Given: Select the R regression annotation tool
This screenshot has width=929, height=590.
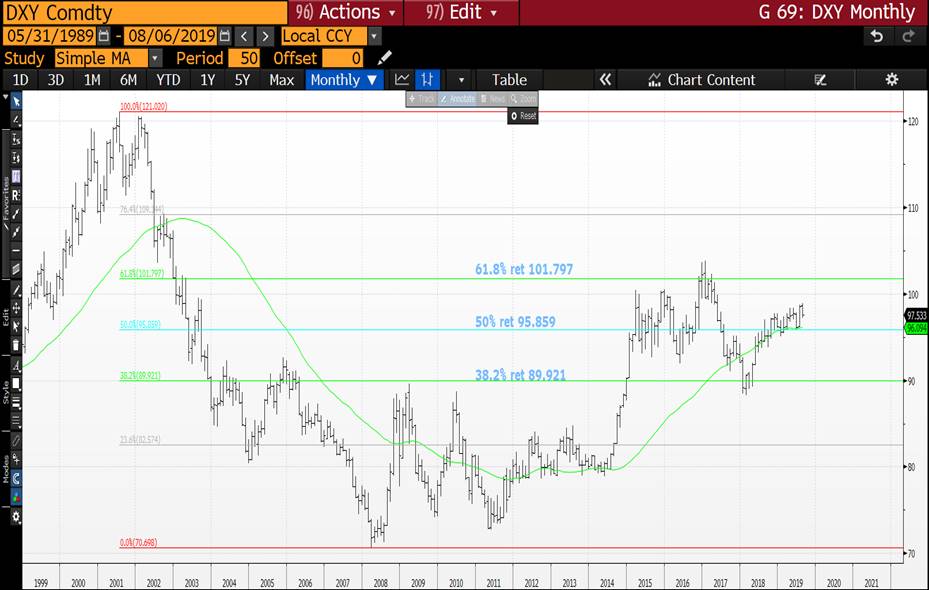Looking at the screenshot, I should [16, 195].
